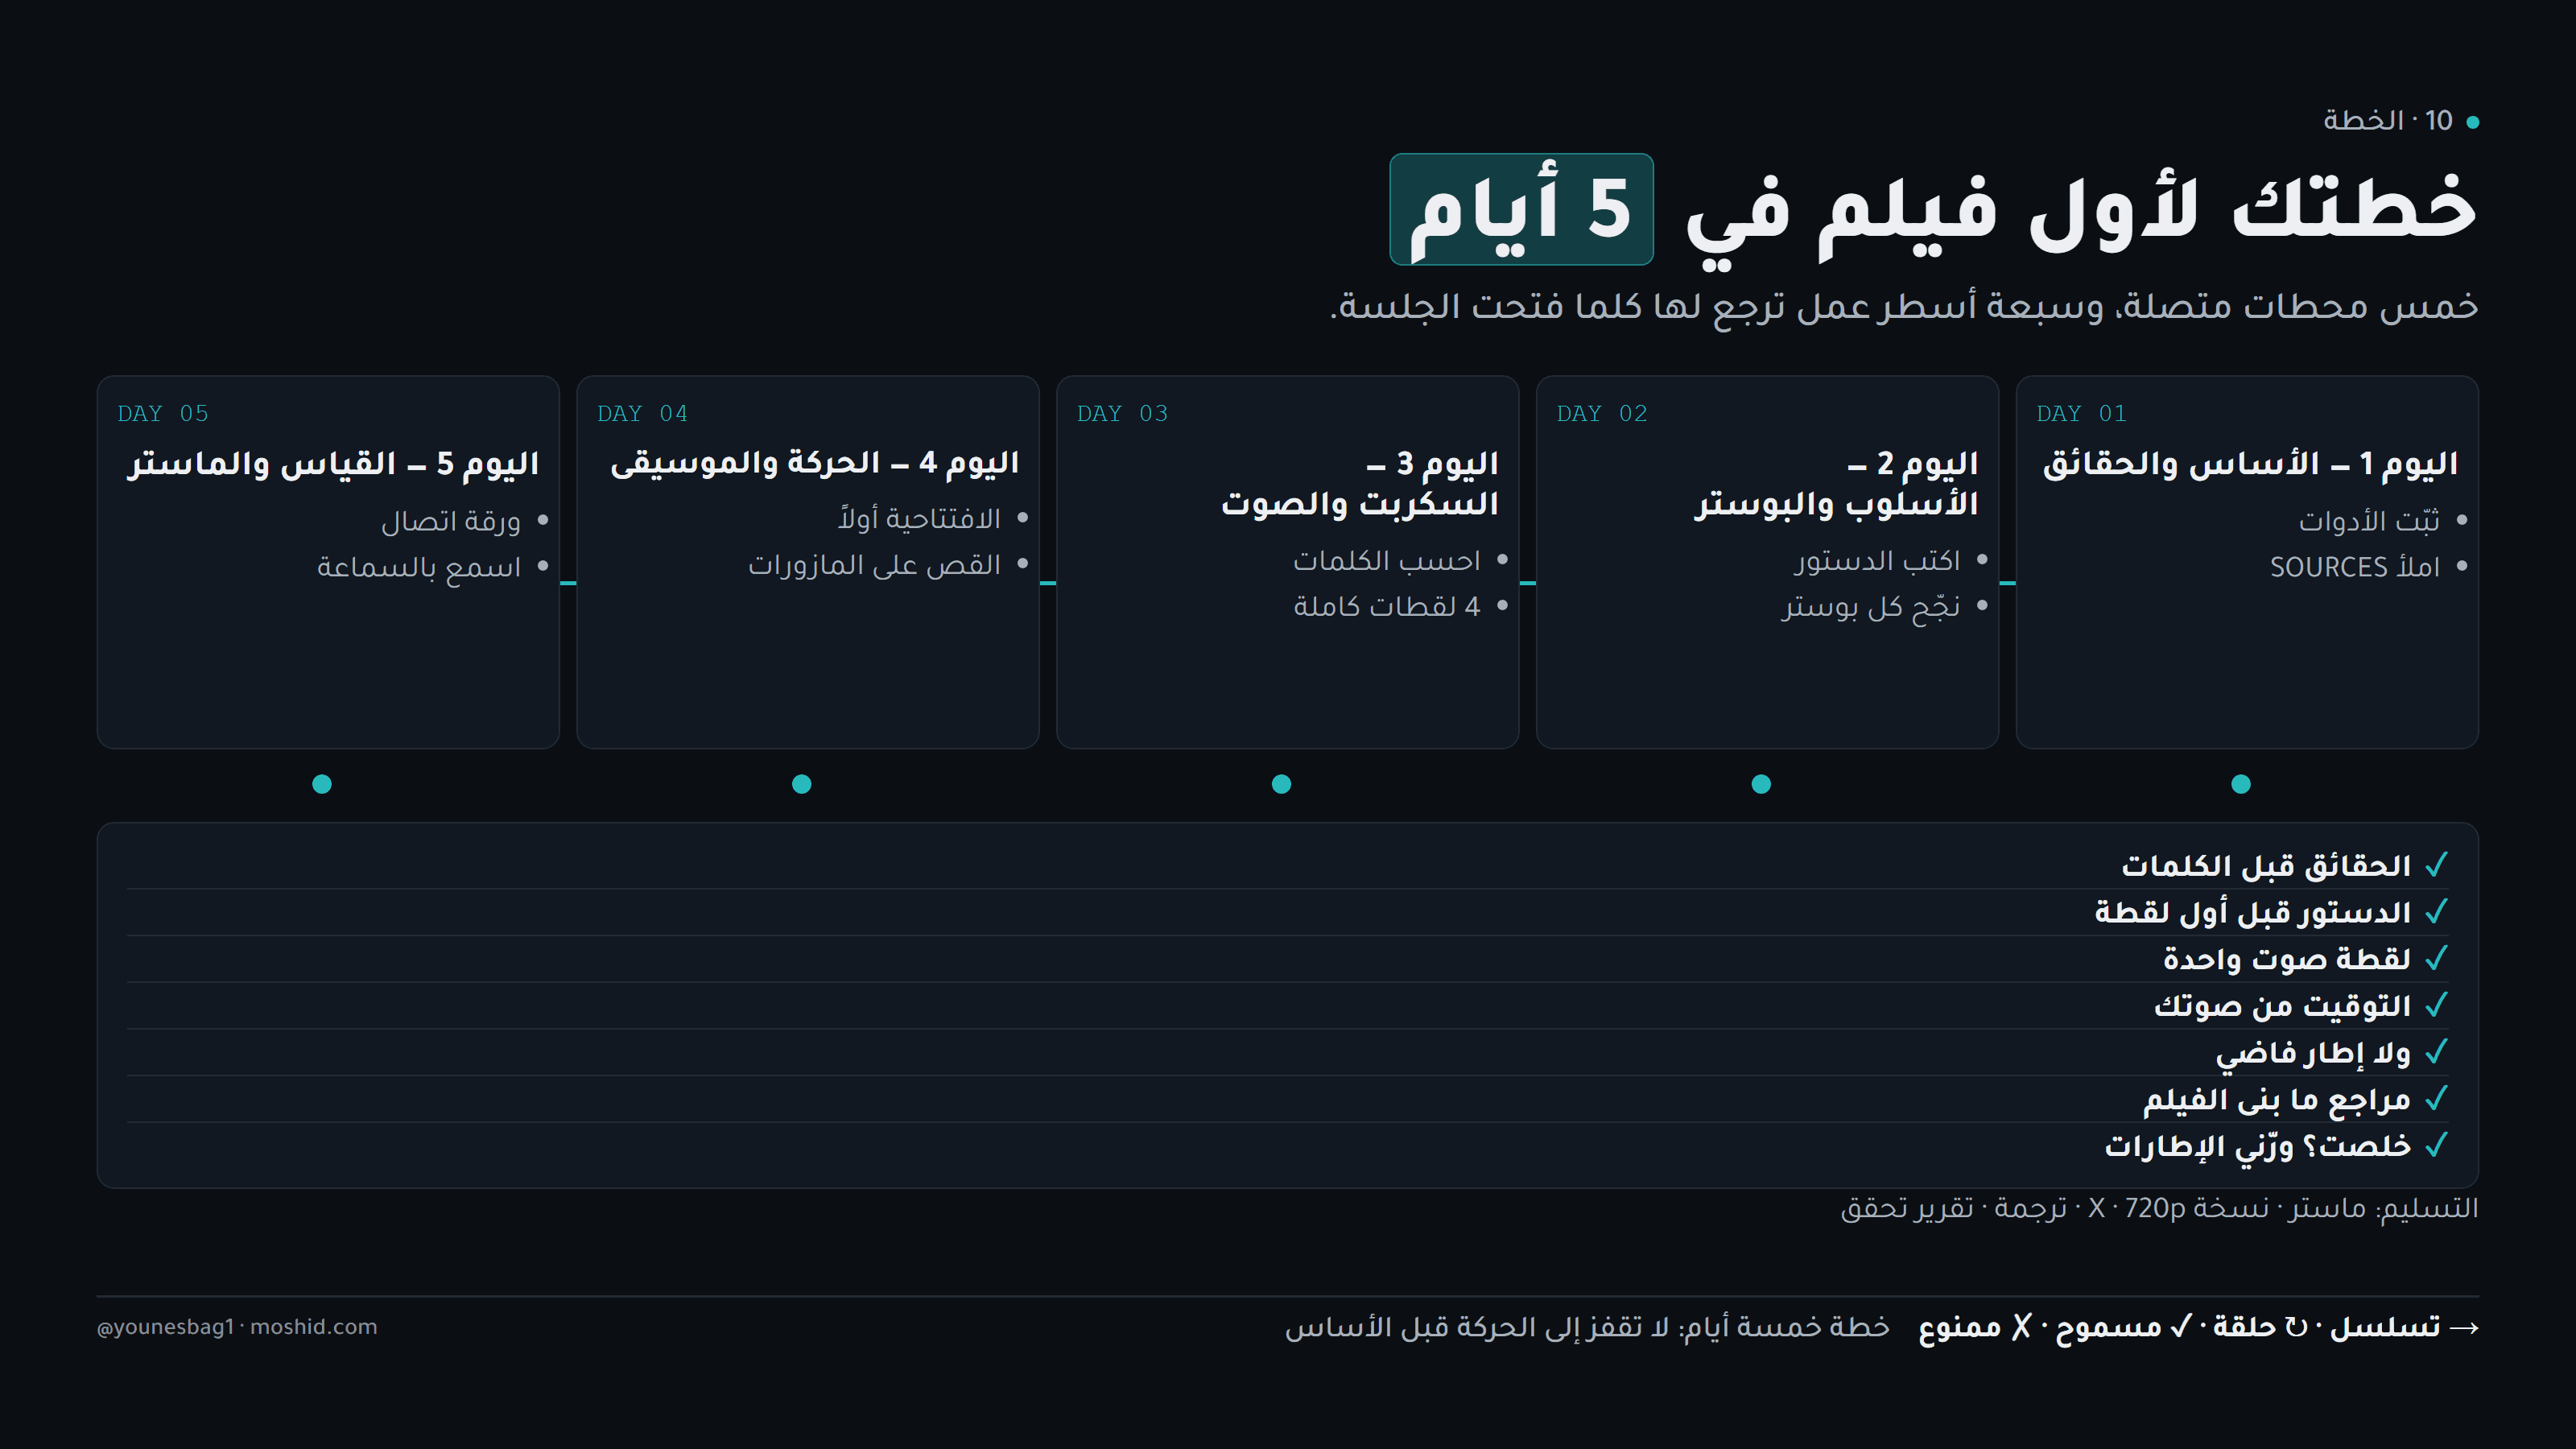Click the delivery line التسليم: ماستر · نسخة 720p
This screenshot has height=1449, width=2576.
coord(2160,1209)
